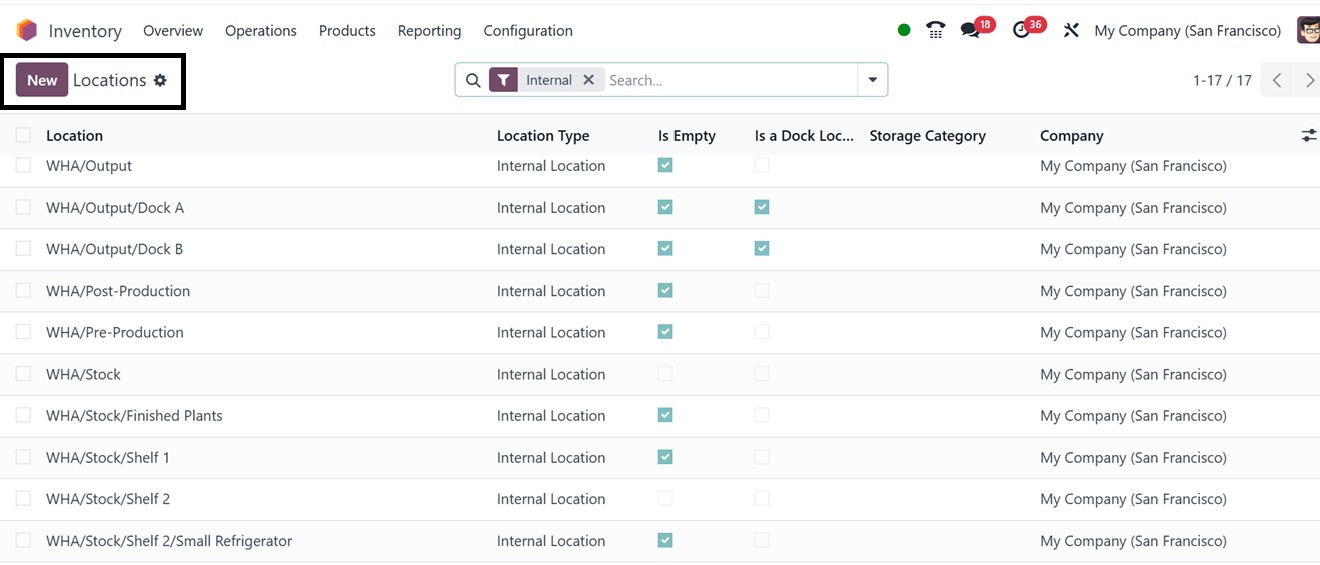The image size is (1320, 565).
Task: Go to previous page of records
Action: (1277, 80)
